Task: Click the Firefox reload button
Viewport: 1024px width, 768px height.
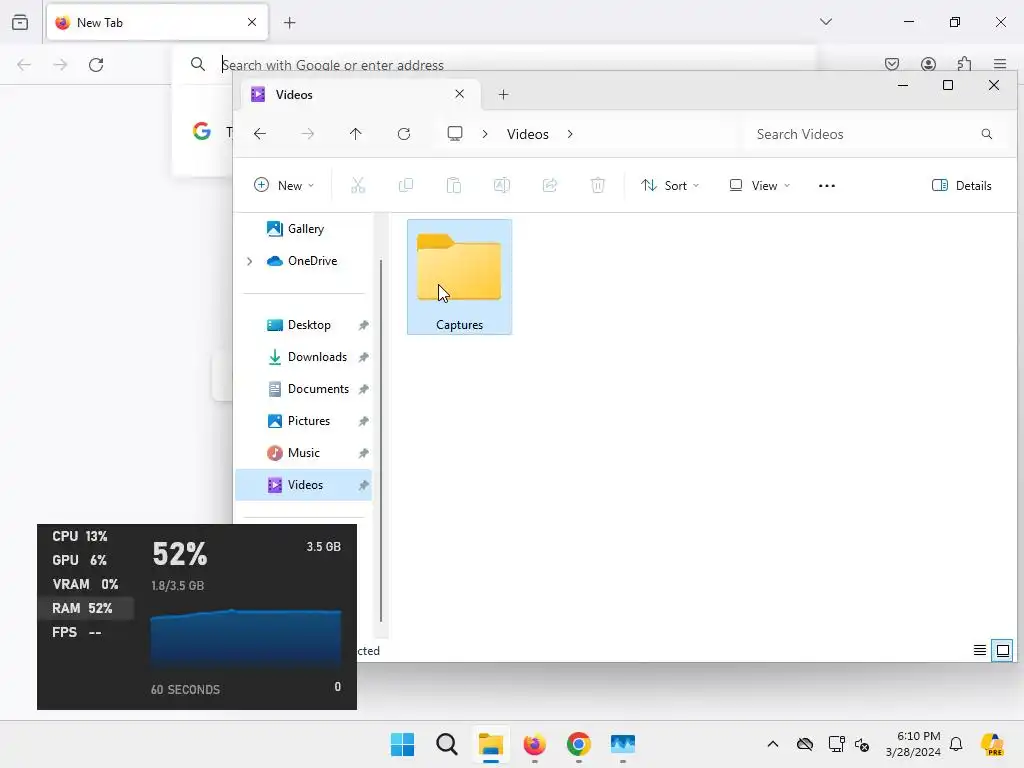Action: pos(96,65)
